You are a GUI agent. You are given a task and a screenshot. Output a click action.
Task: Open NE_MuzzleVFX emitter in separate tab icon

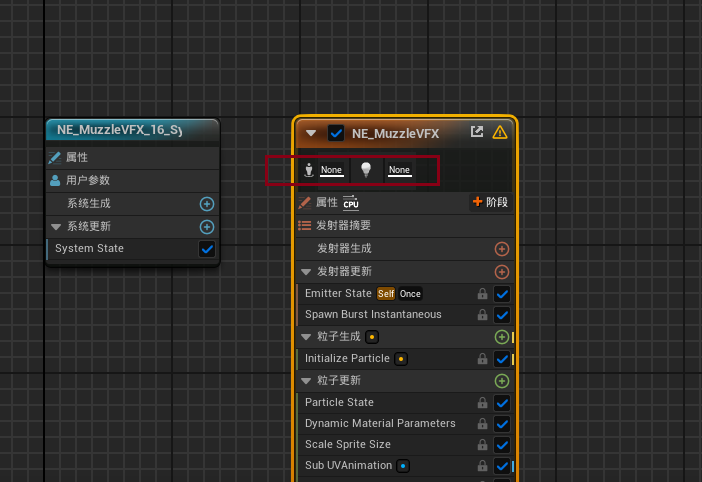(x=477, y=132)
